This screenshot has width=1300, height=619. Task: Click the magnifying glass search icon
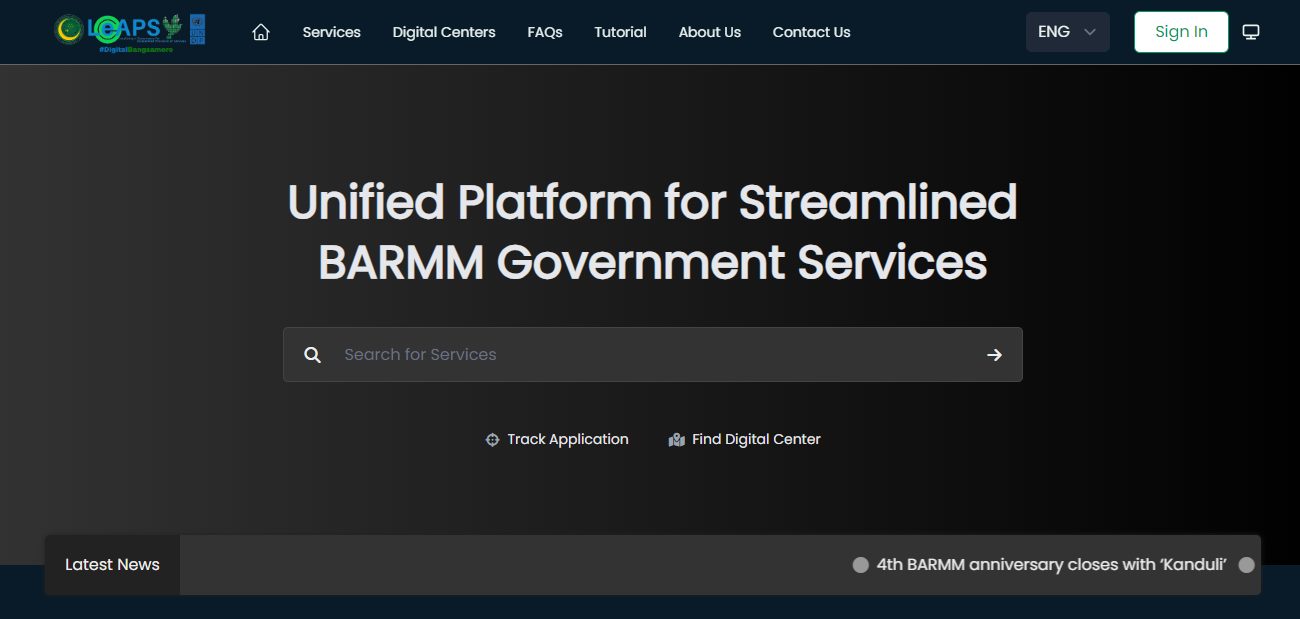coord(312,354)
